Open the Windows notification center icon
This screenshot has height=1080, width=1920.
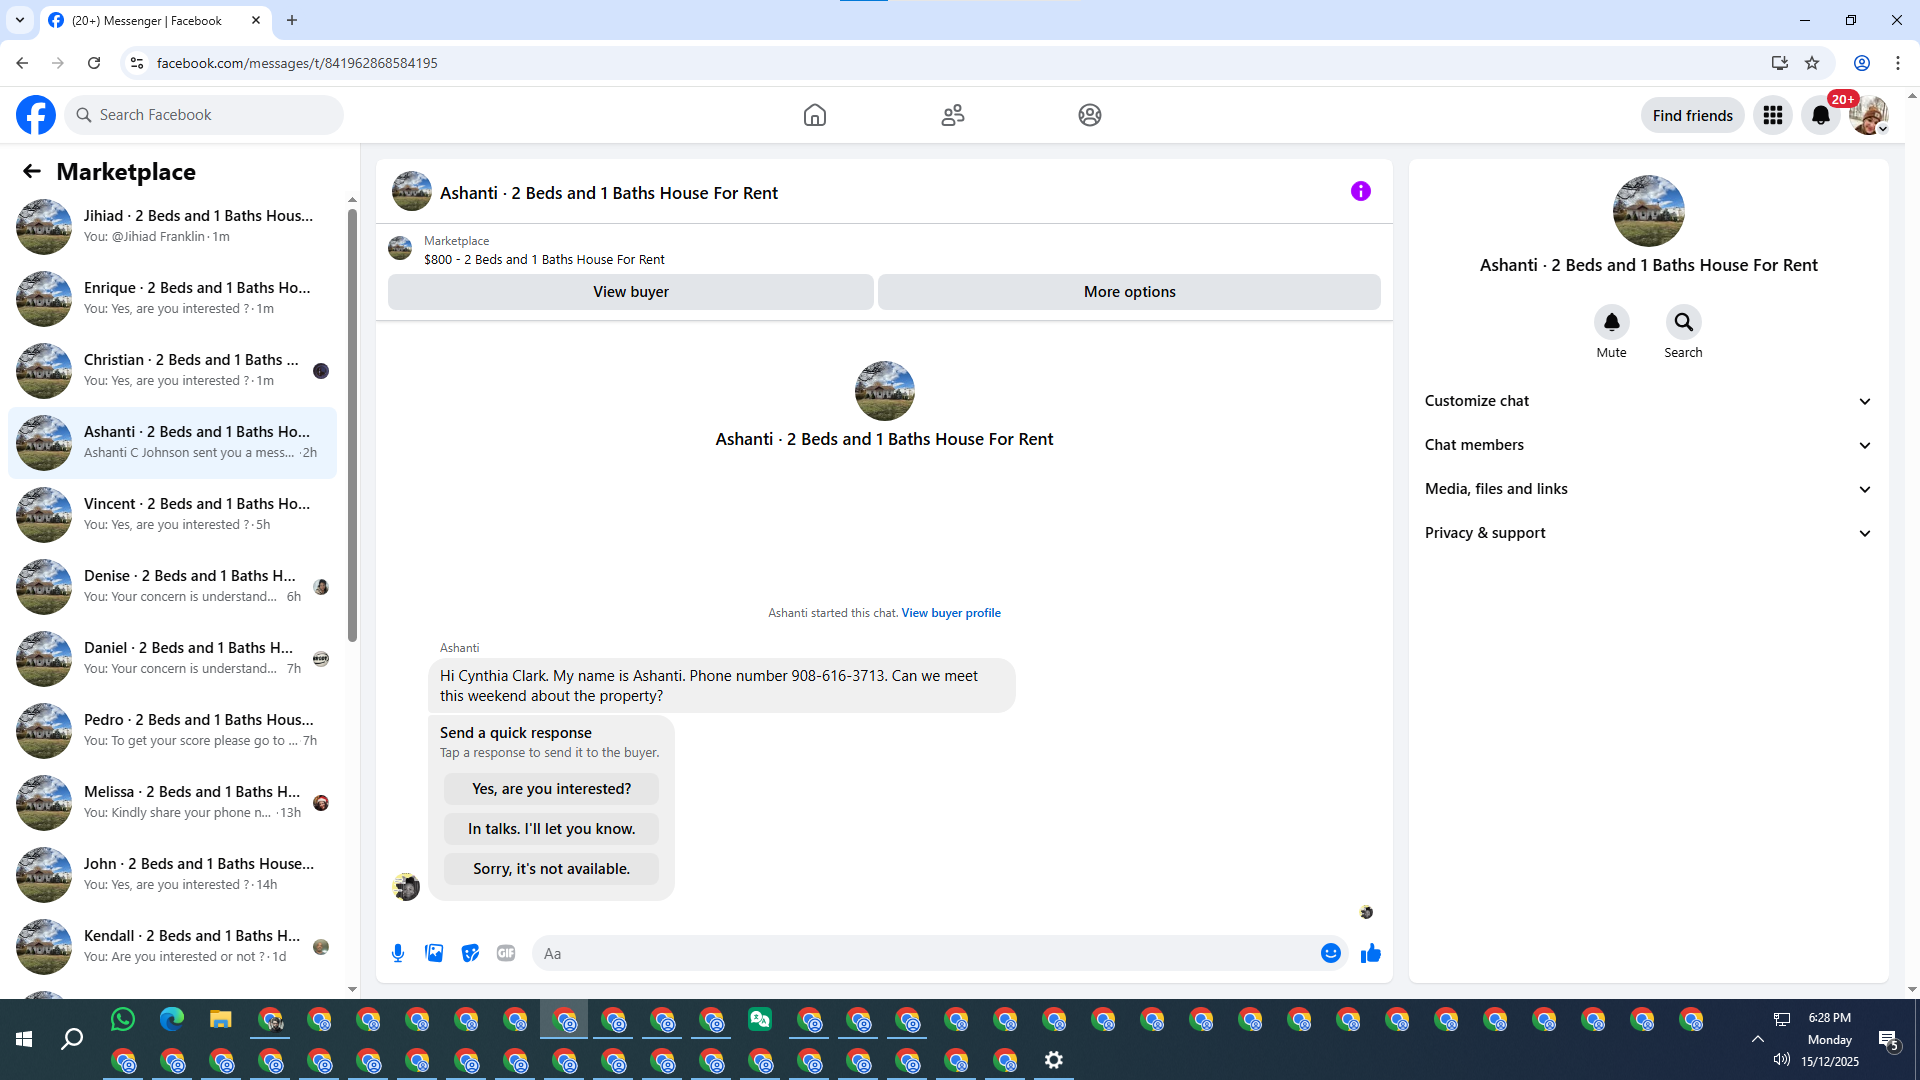tap(1889, 1040)
